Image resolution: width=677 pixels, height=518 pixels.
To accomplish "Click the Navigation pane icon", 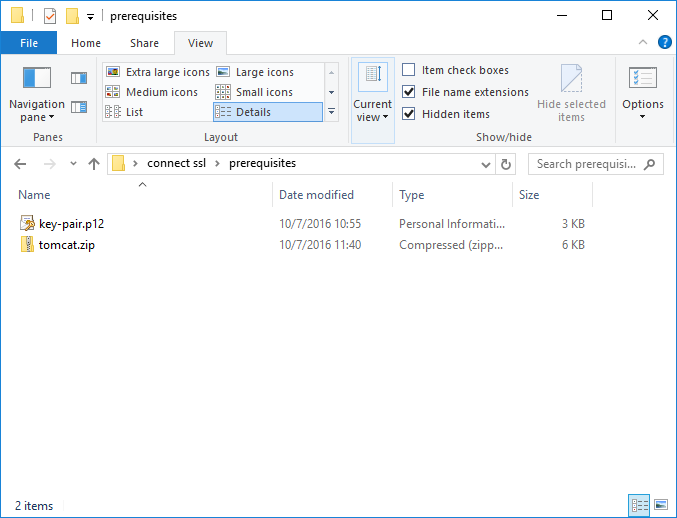I will (37, 79).
